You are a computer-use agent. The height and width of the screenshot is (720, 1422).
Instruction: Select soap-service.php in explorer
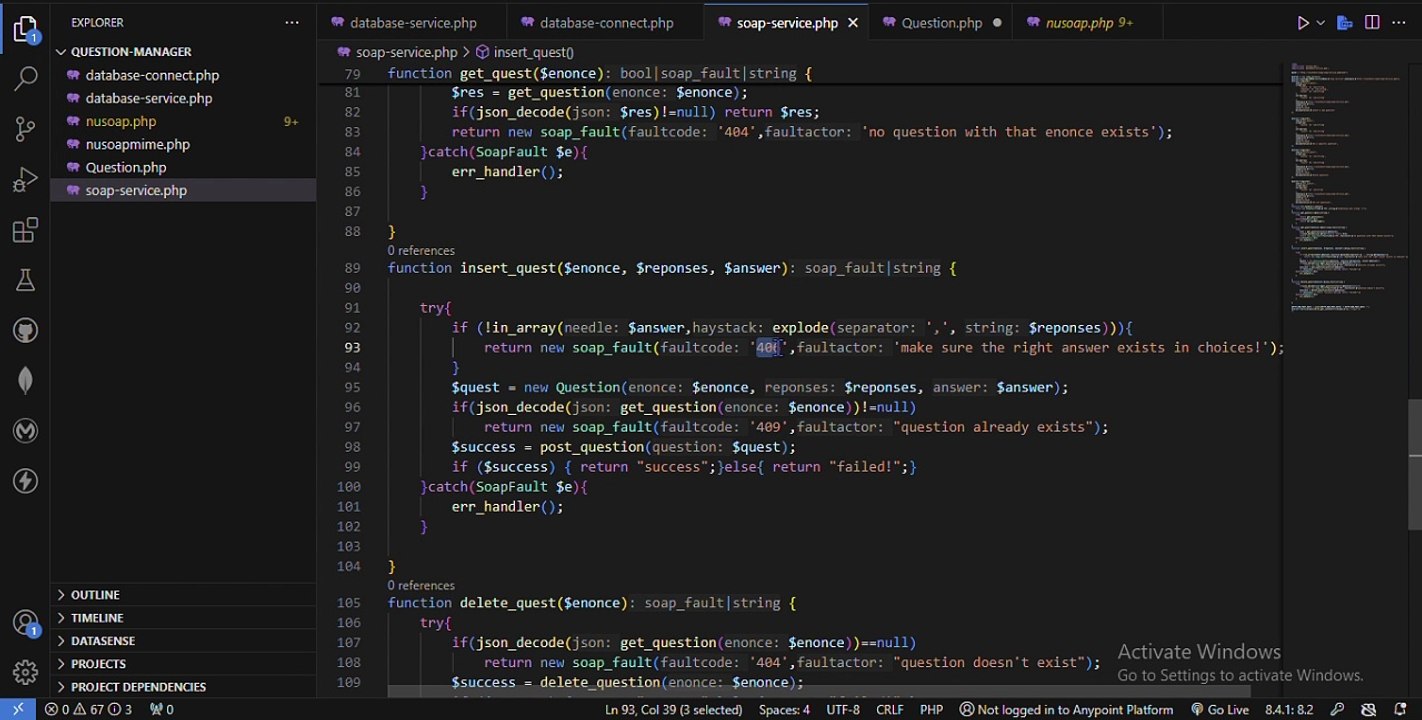[x=183, y=190]
